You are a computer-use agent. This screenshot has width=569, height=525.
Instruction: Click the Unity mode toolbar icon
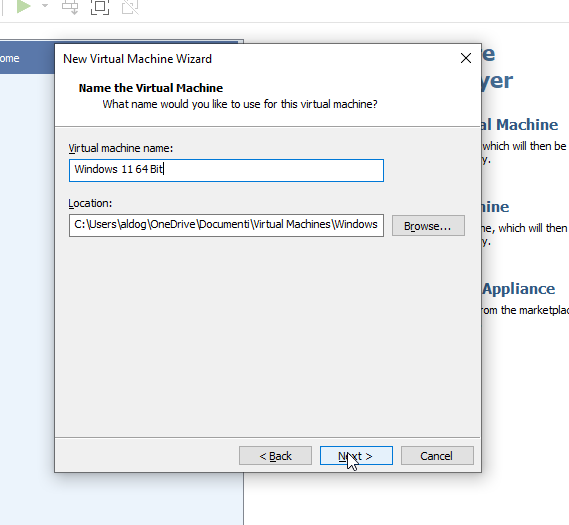[x=130, y=7]
